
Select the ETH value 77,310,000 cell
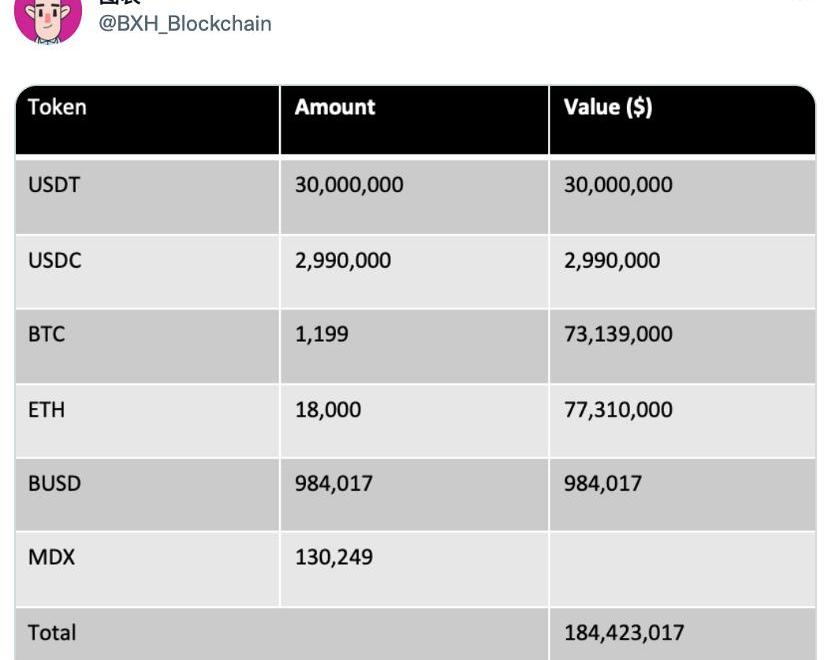tap(682, 421)
